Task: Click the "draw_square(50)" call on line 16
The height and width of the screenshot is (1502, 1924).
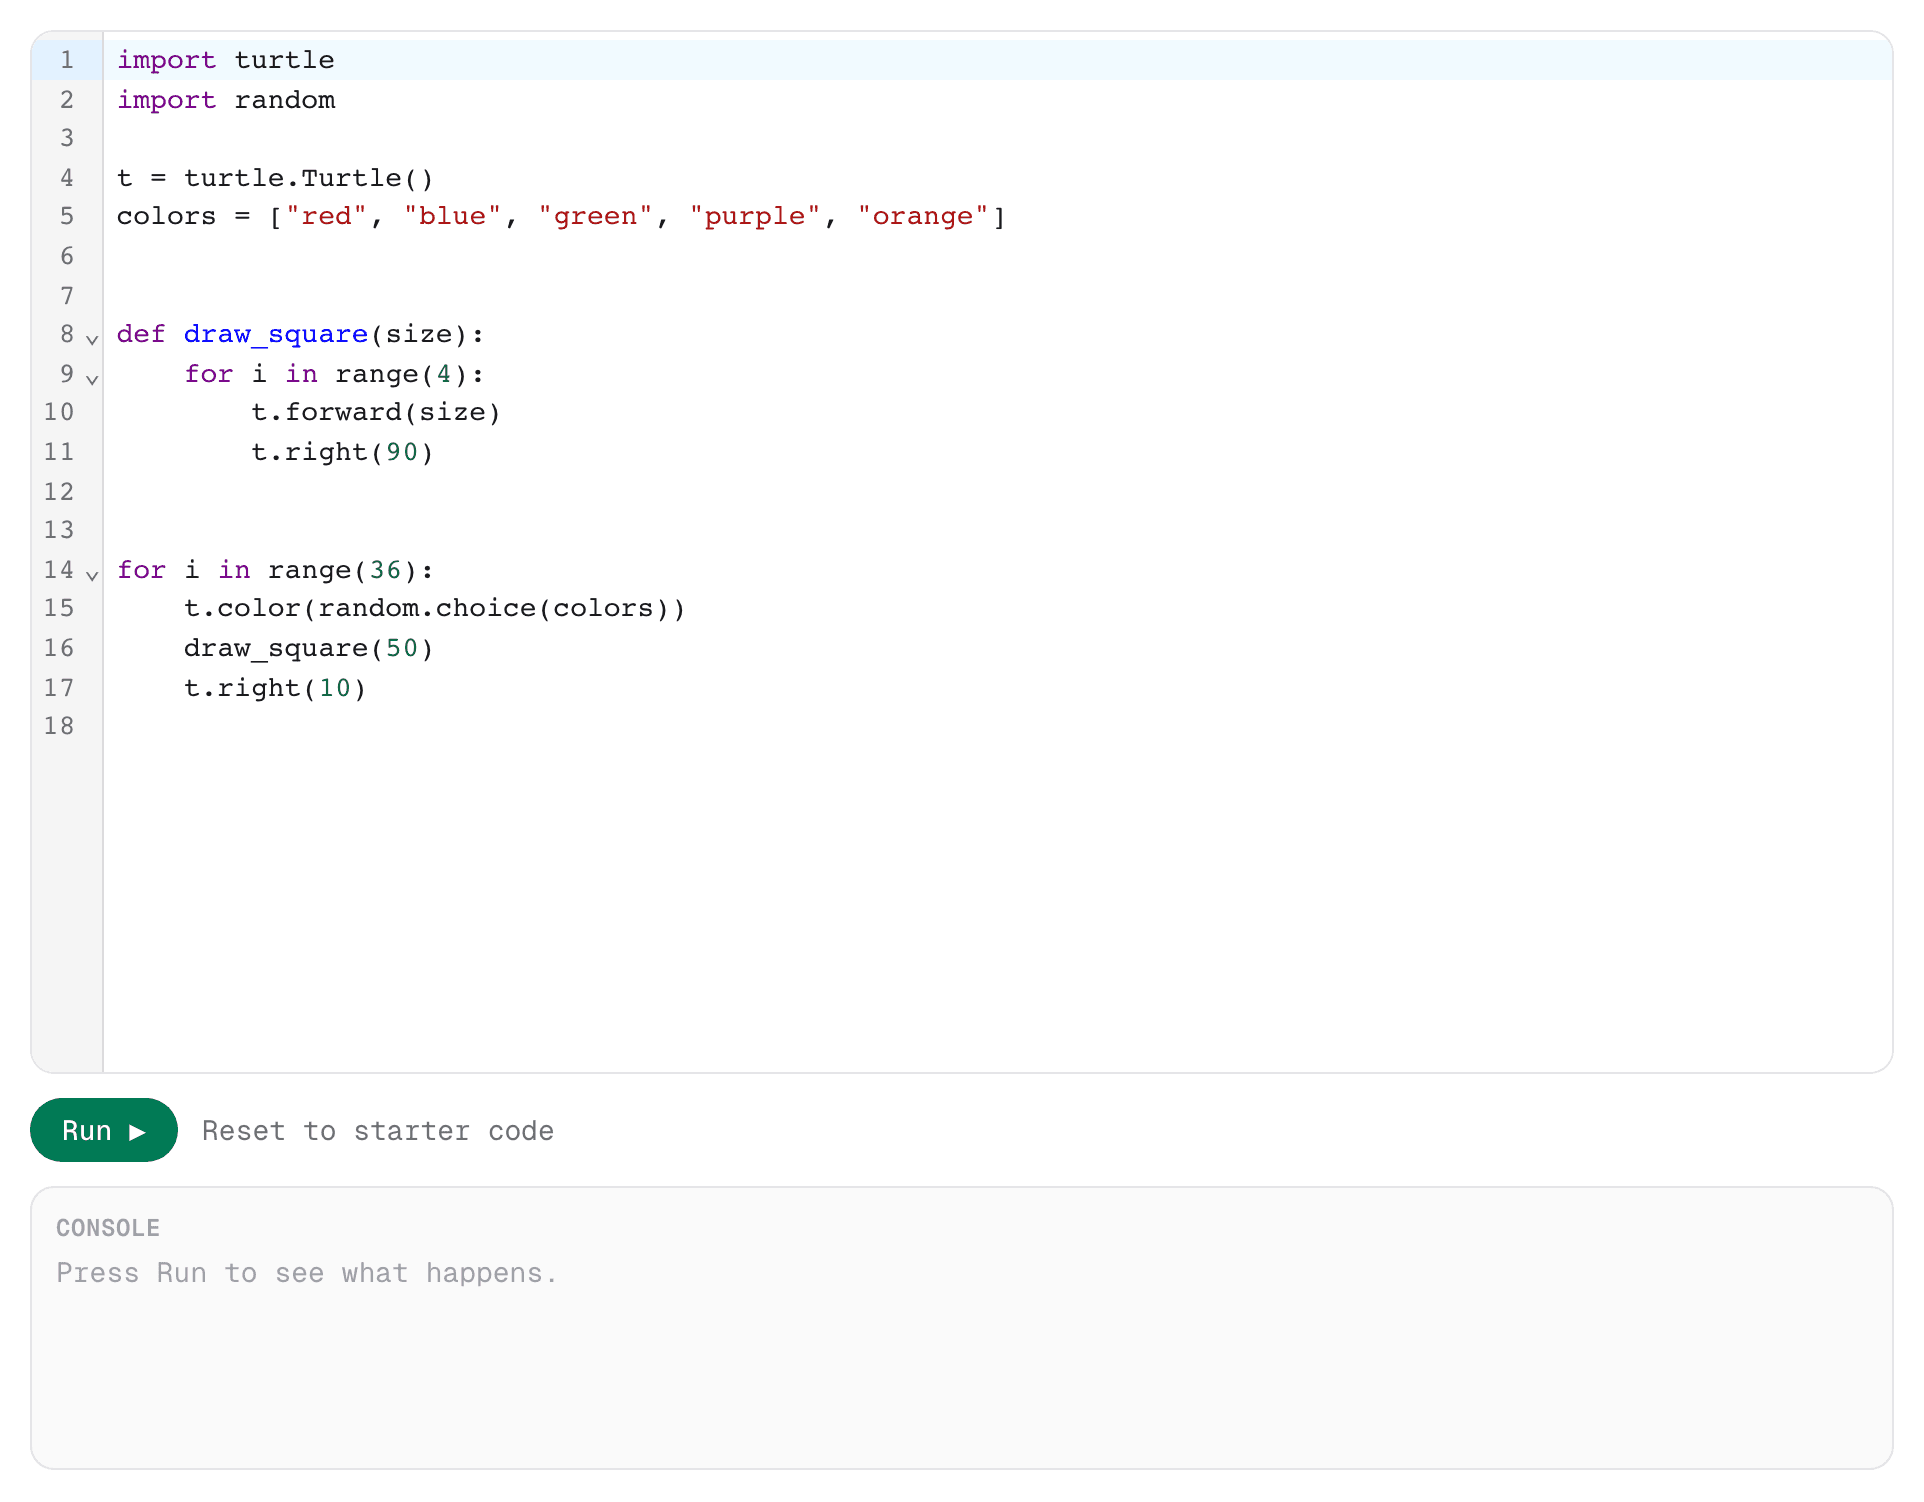Action: click(x=309, y=648)
